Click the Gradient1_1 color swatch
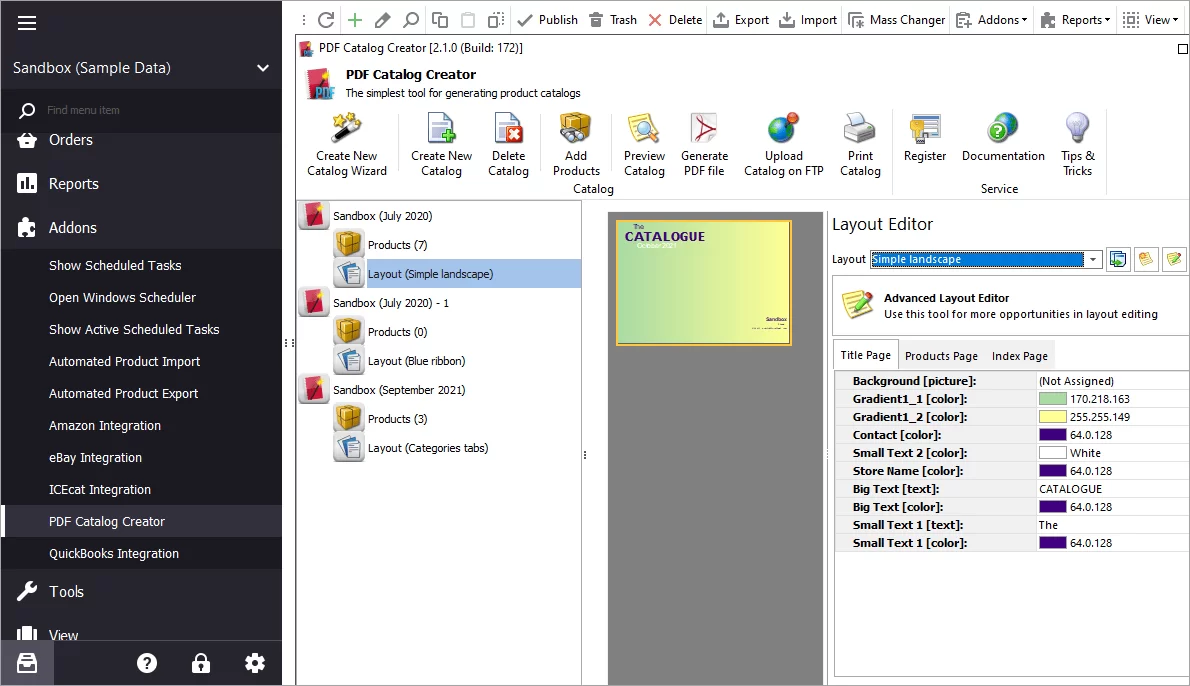 pos(1052,399)
